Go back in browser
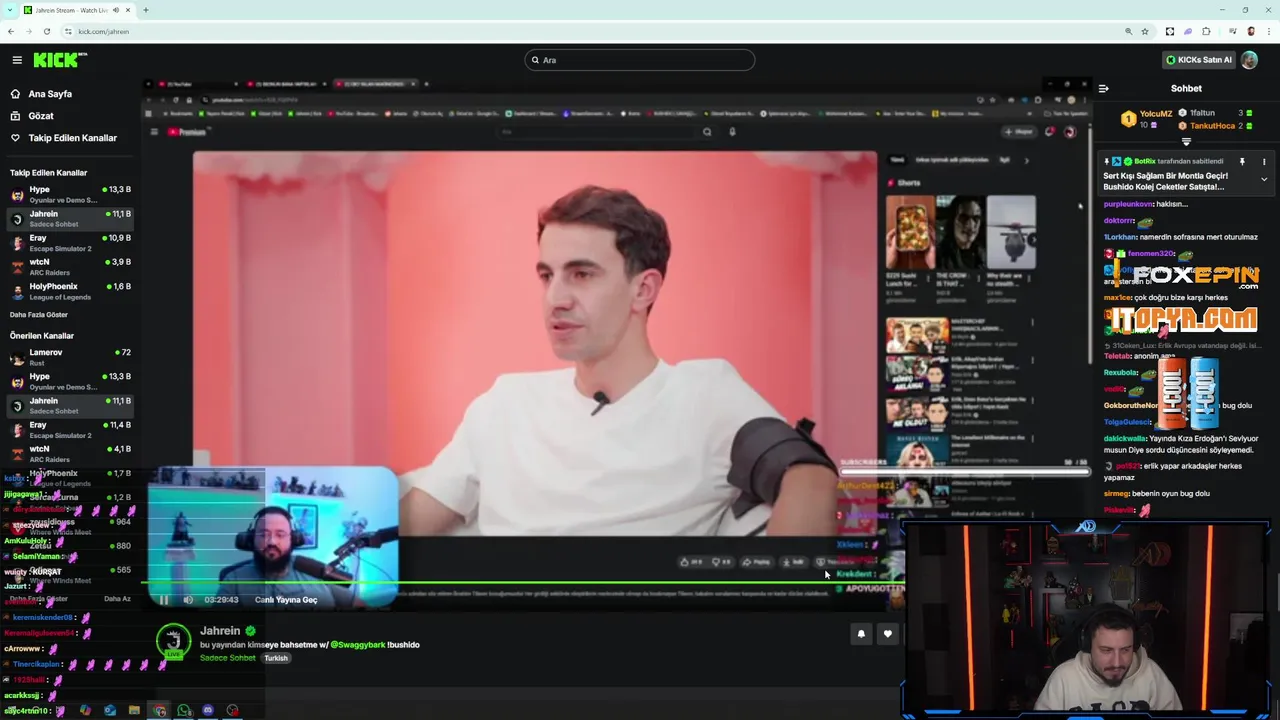Image resolution: width=1280 pixels, height=720 pixels. pos(11,31)
